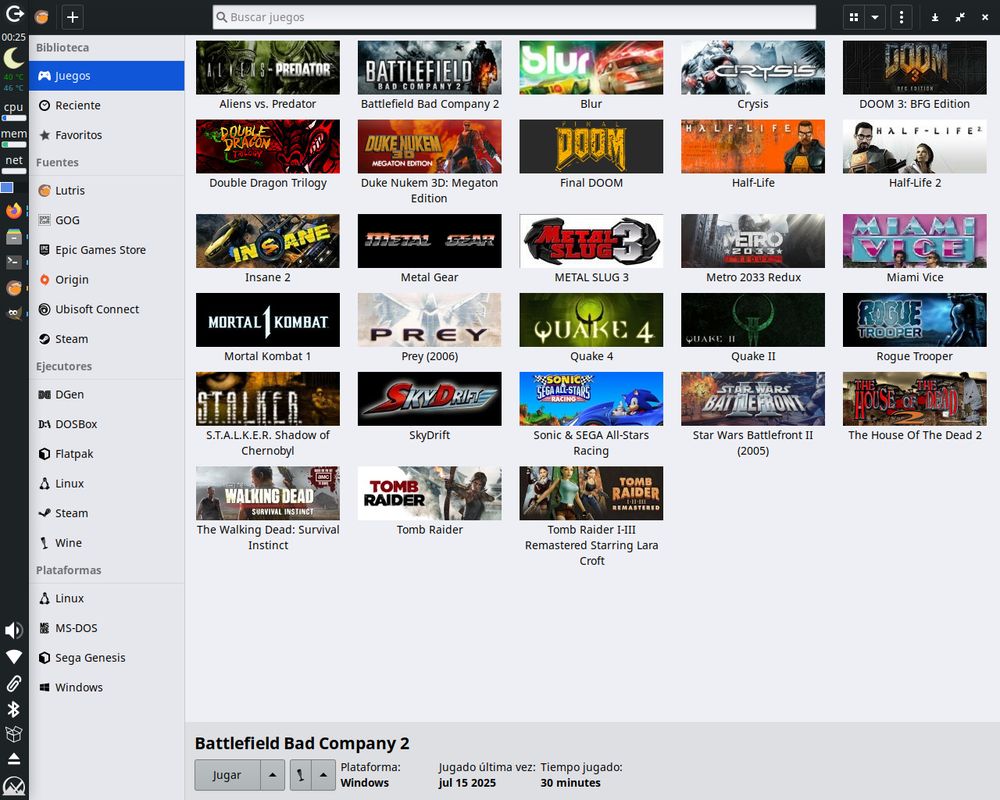Switch to the grid view button
Viewport: 1000px width, 800px height.
tap(853, 17)
